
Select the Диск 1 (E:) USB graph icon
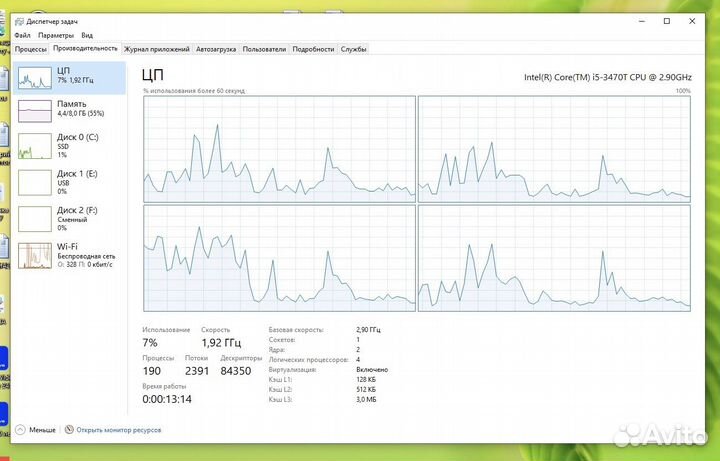pyautogui.click(x=35, y=182)
